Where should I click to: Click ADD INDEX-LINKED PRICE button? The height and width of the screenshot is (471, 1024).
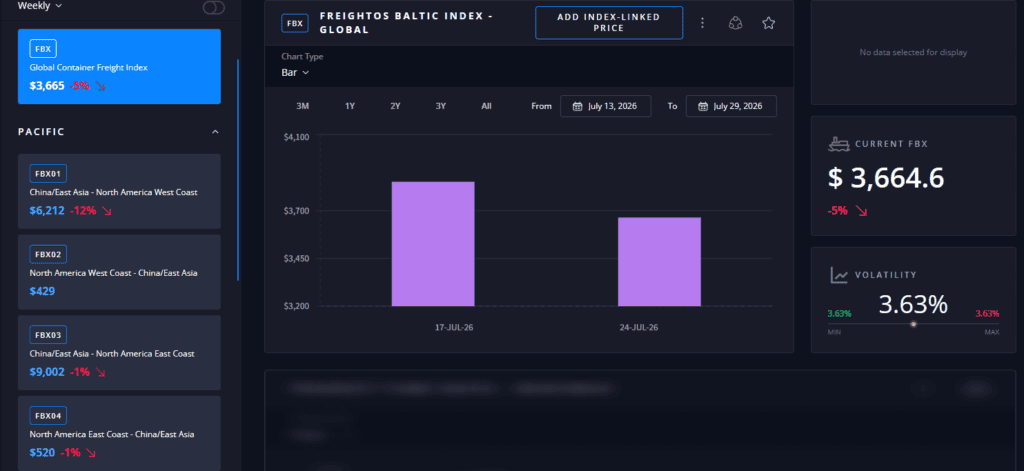coord(609,23)
